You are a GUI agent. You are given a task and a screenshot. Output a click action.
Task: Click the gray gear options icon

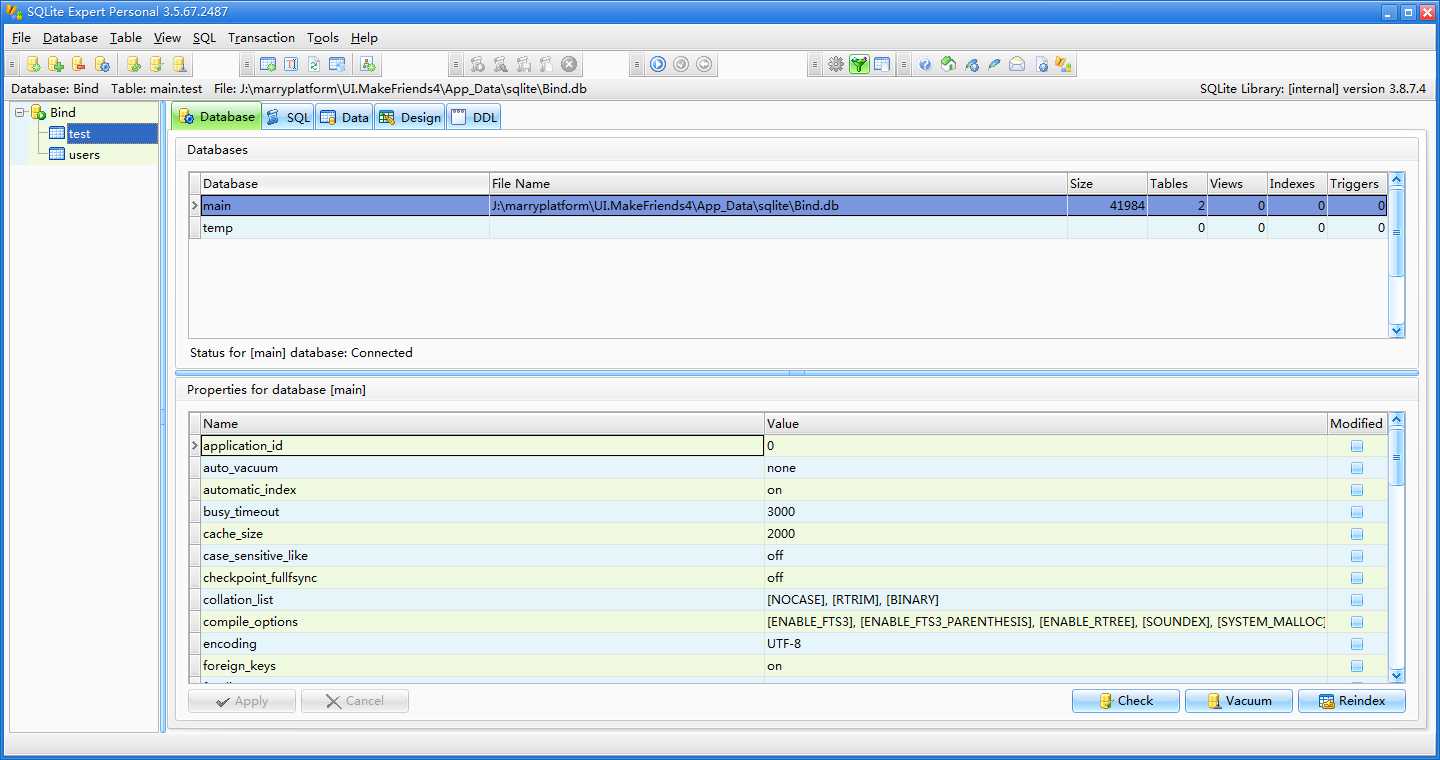(x=836, y=64)
